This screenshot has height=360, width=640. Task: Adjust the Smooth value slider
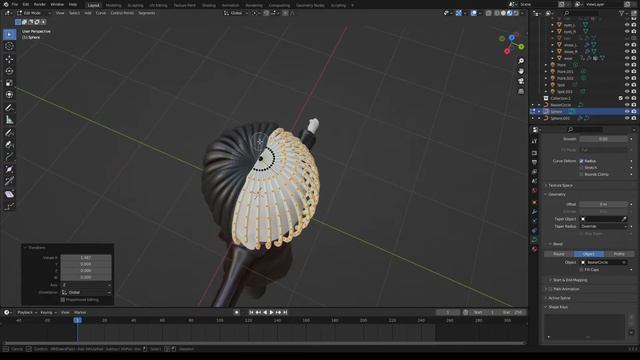(x=603, y=139)
